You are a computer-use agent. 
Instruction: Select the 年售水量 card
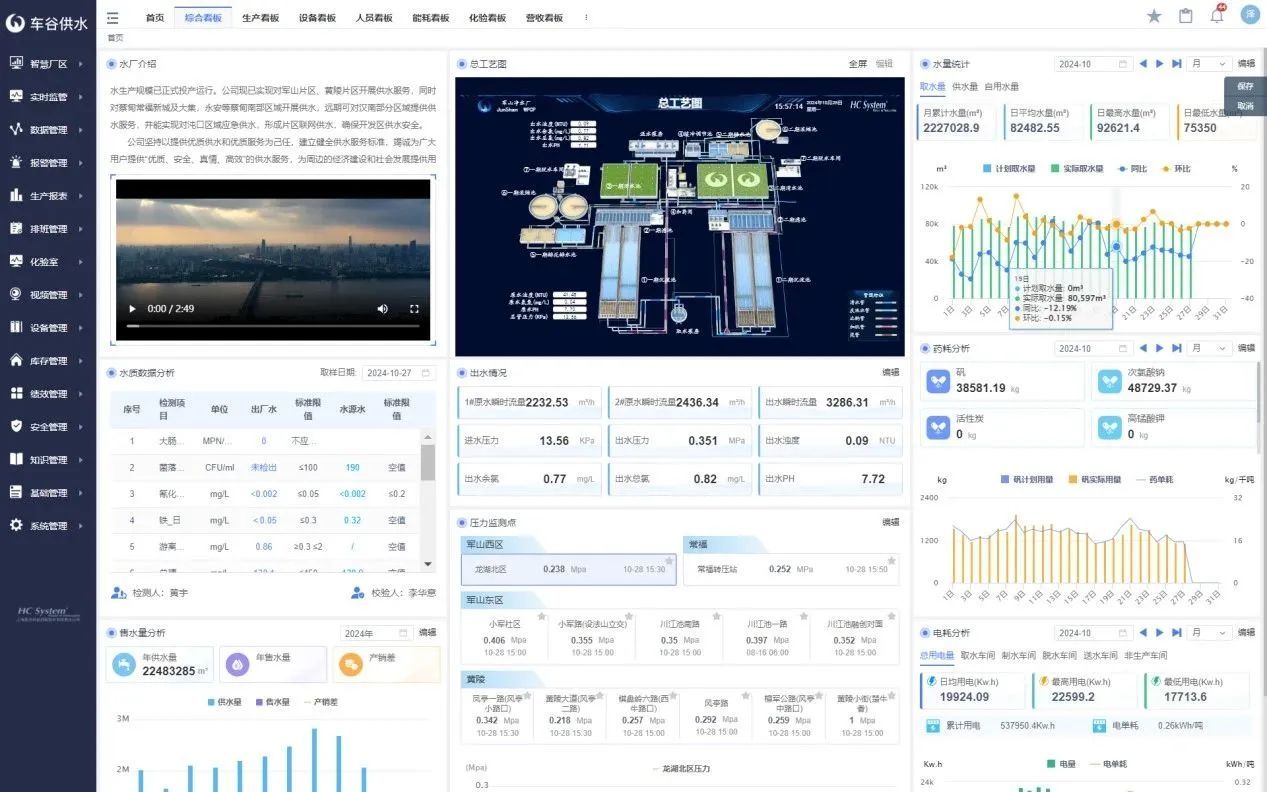point(272,664)
